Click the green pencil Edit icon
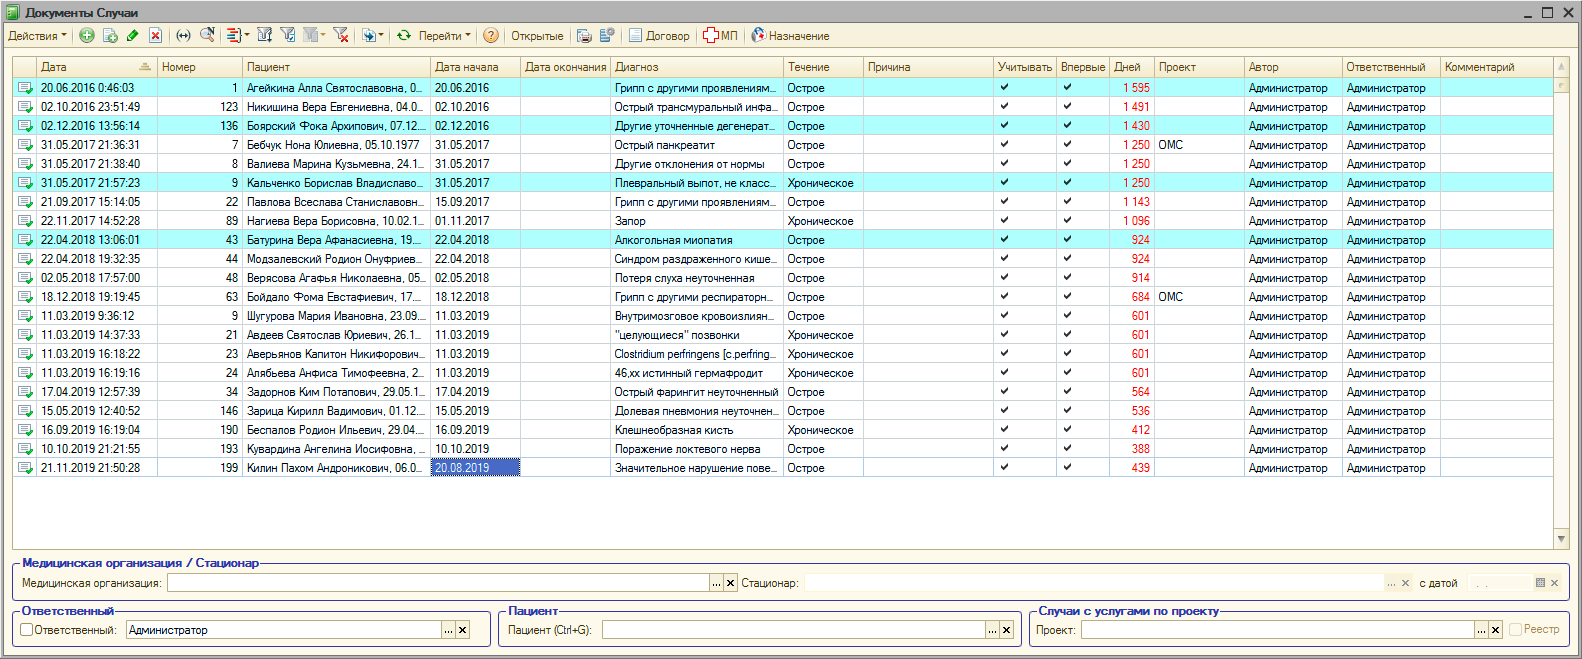1582x659 pixels. [132, 36]
